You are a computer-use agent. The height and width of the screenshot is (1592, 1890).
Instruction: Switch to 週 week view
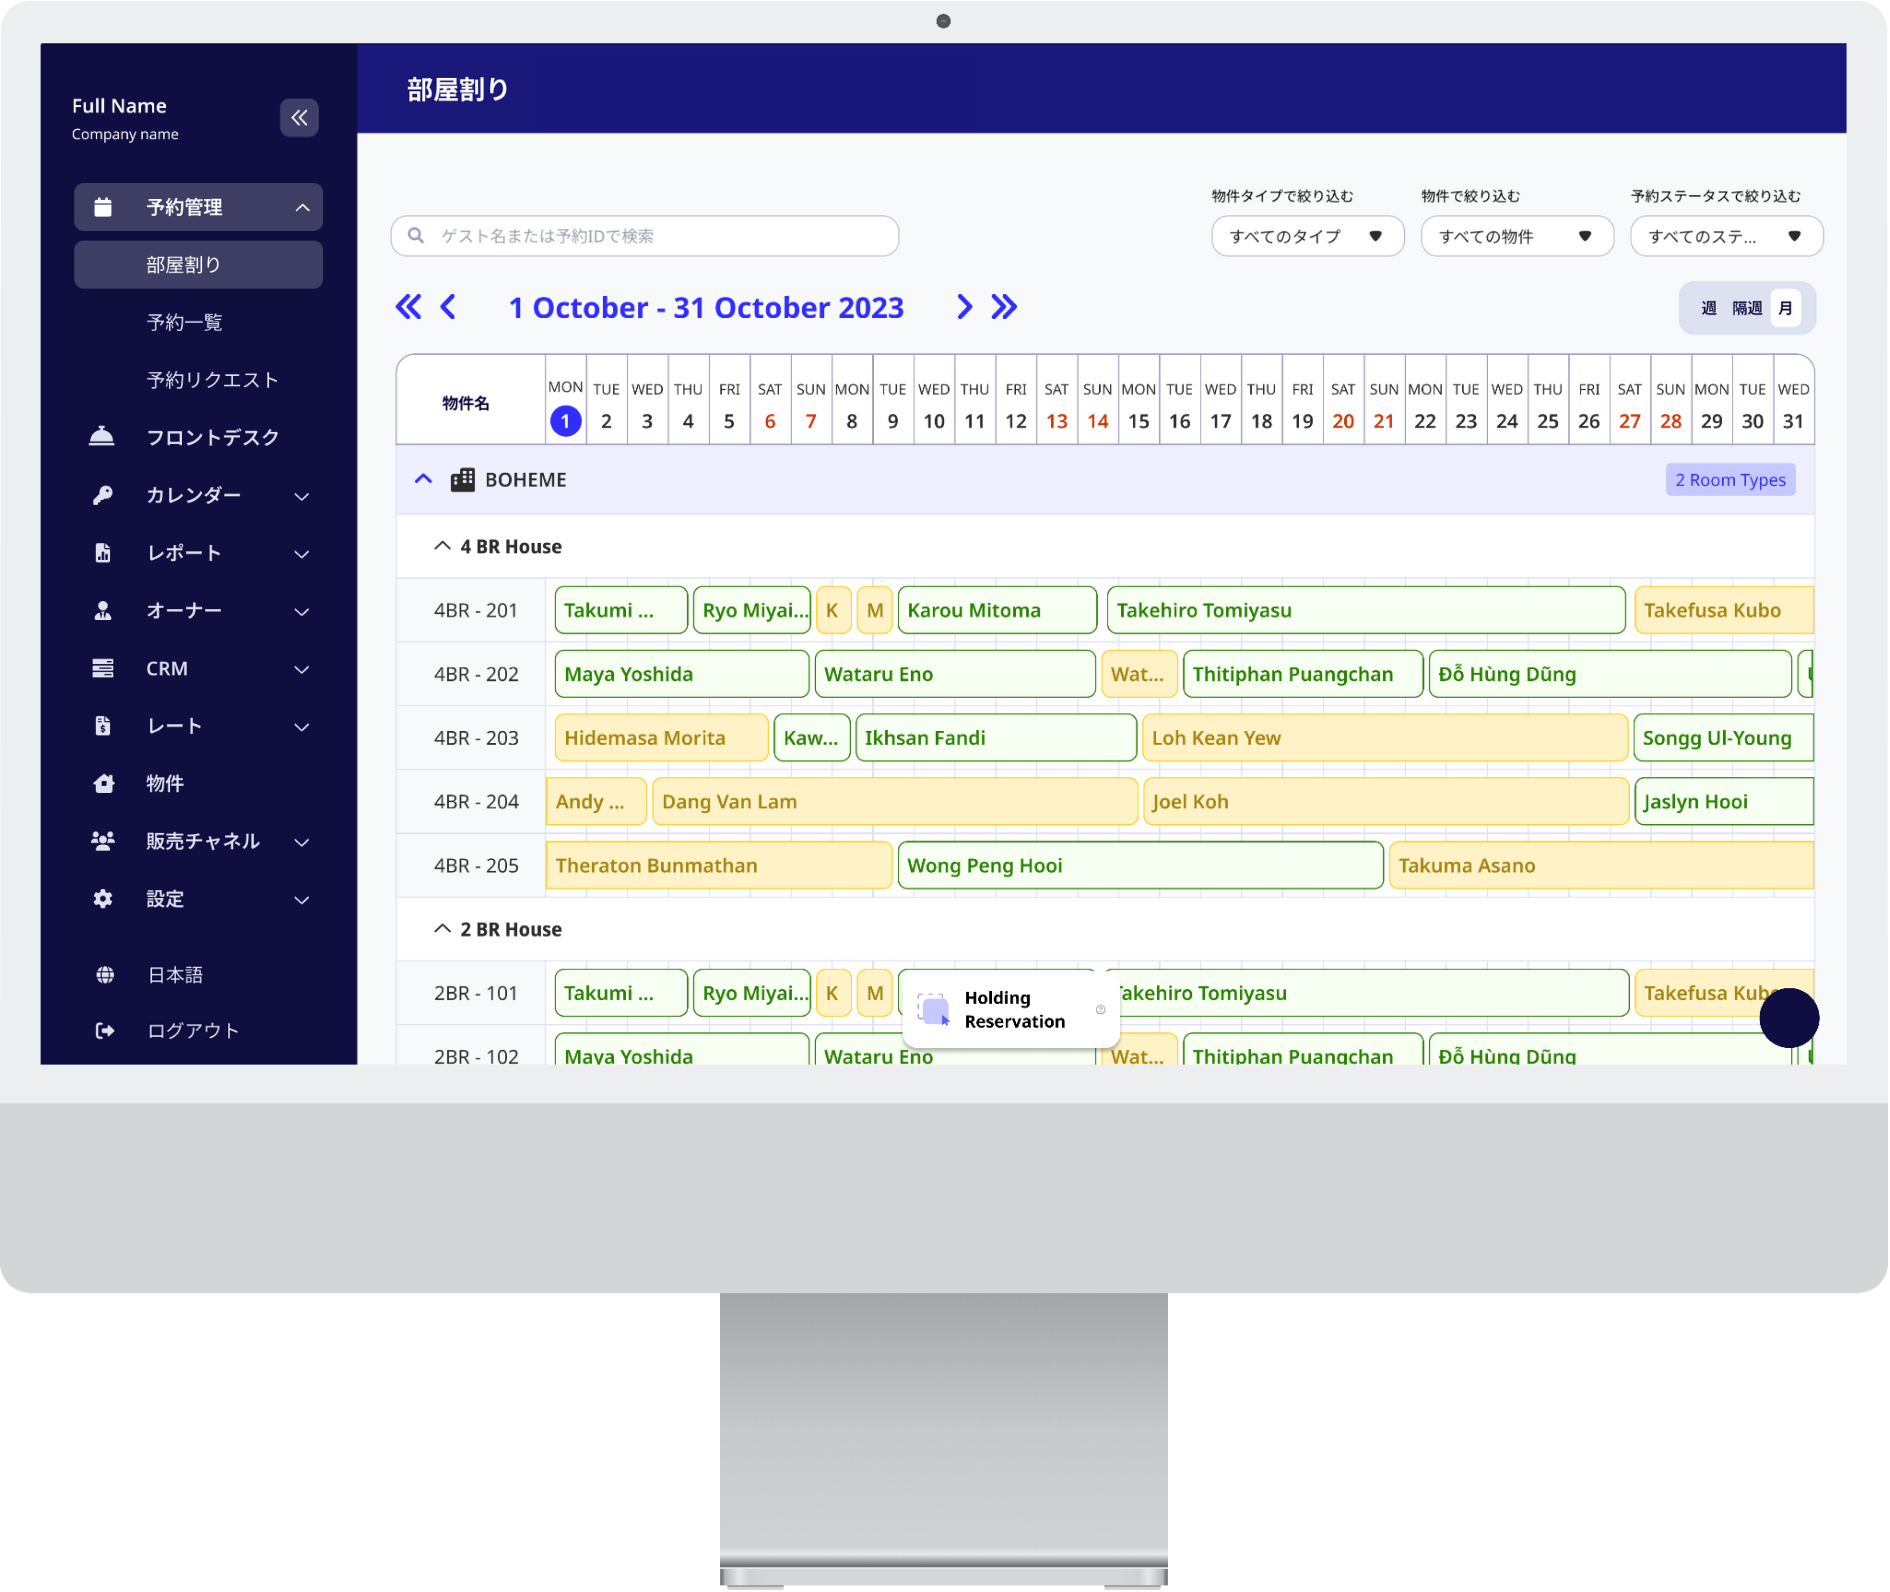pyautogui.click(x=1708, y=308)
